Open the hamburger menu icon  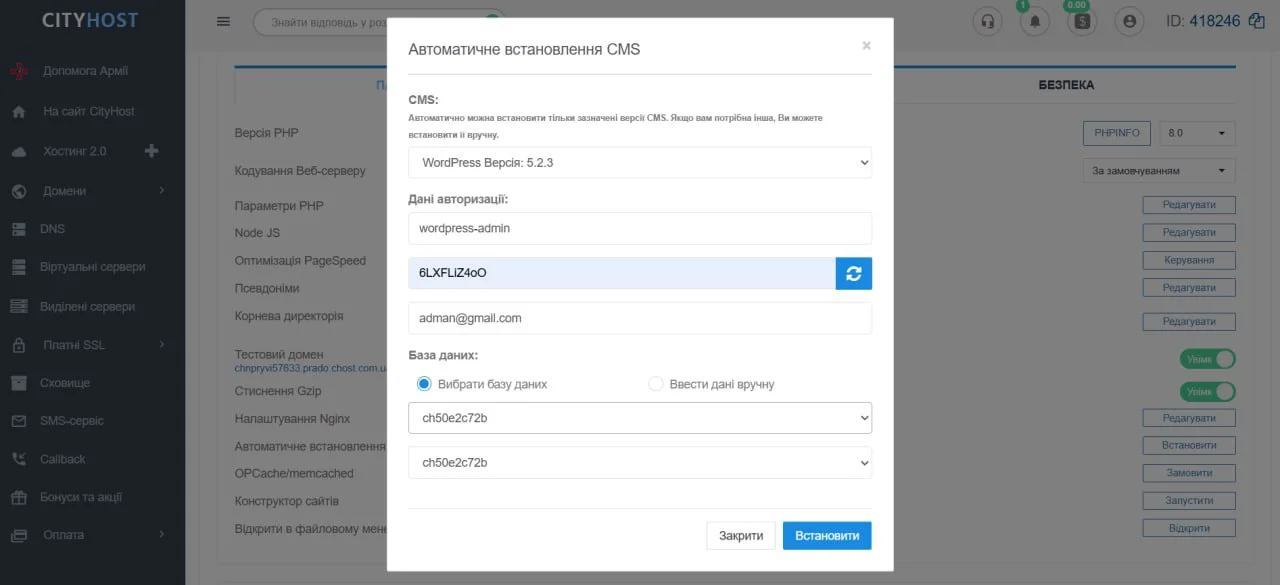click(x=223, y=21)
